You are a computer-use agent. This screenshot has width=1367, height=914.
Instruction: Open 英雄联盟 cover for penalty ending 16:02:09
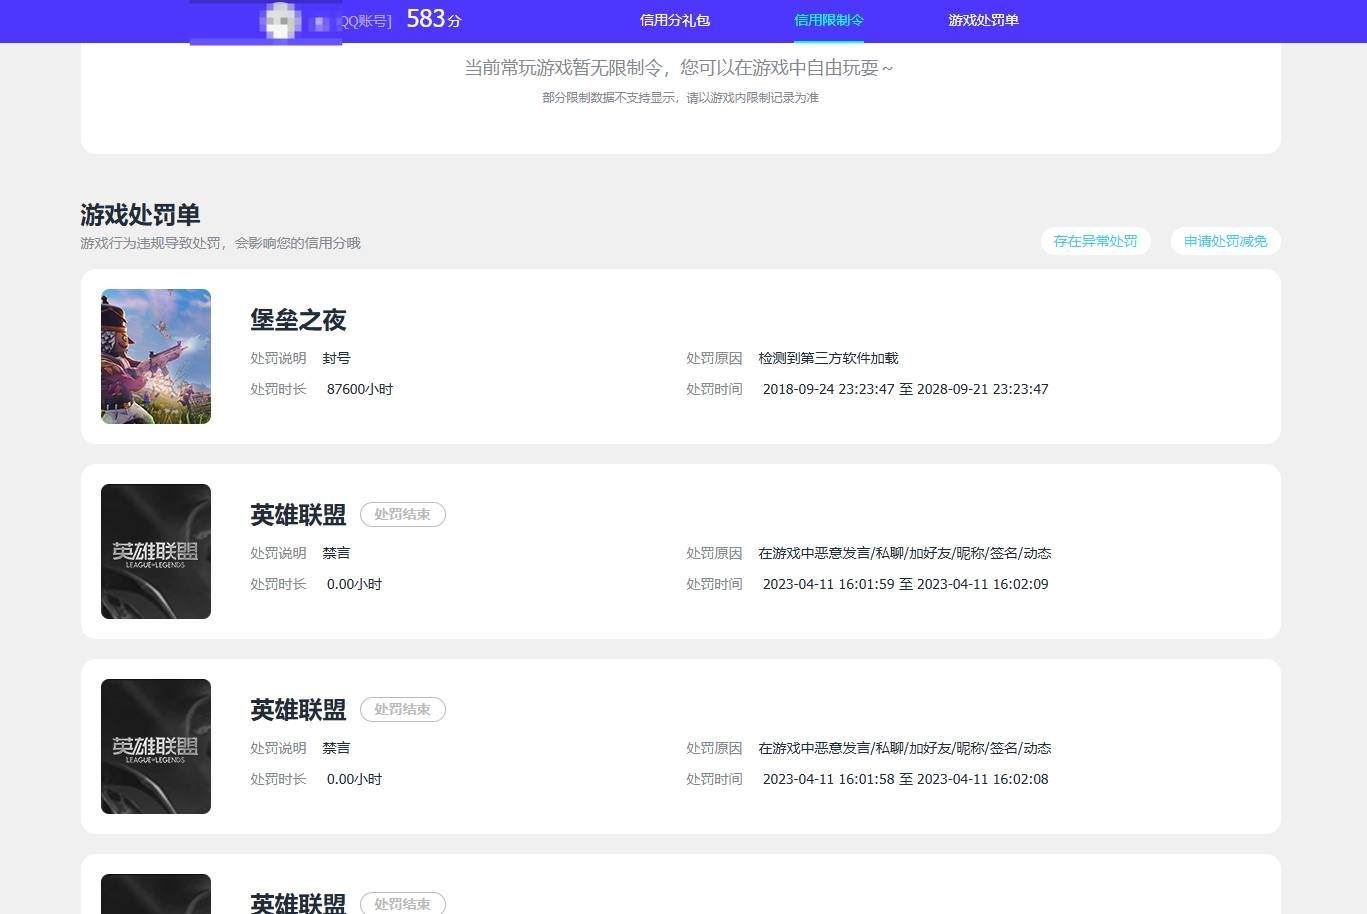(156, 551)
